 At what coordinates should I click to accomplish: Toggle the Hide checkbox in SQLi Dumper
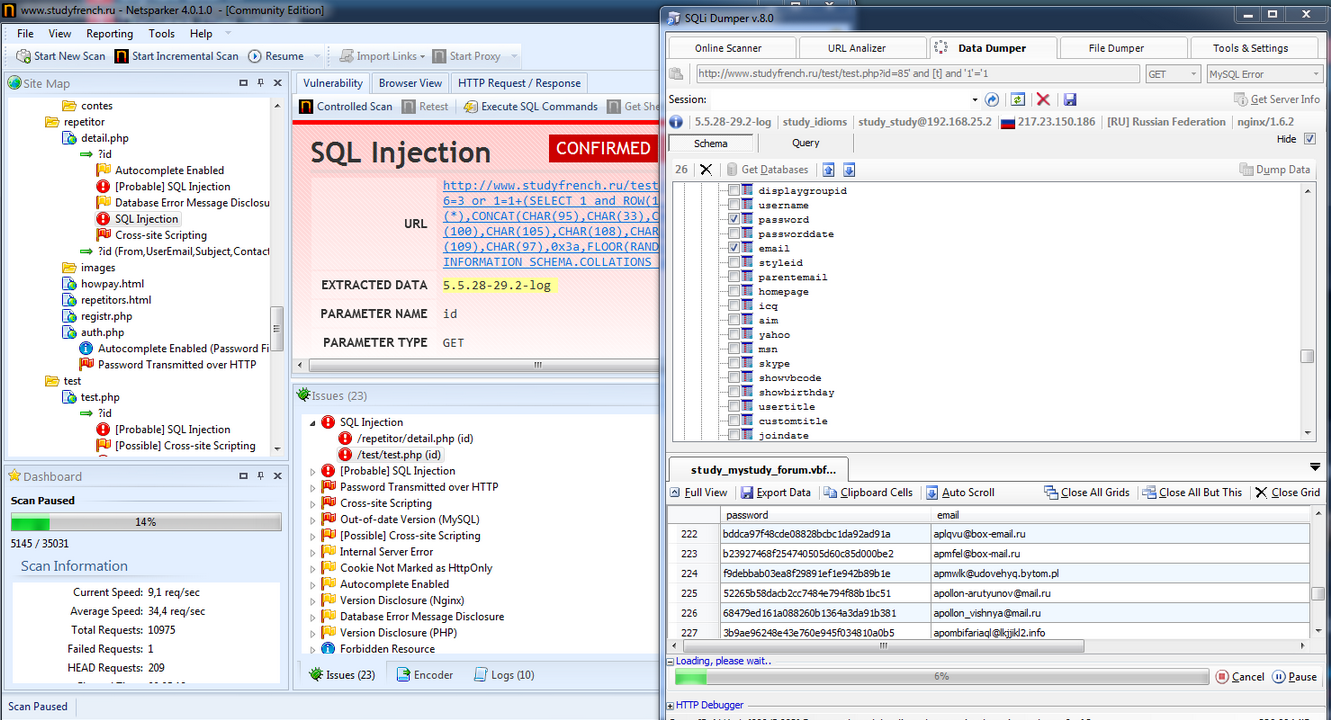tap(1310, 139)
